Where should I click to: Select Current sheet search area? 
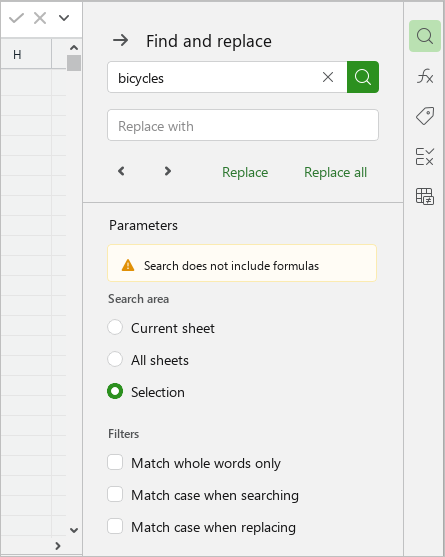click(x=115, y=327)
